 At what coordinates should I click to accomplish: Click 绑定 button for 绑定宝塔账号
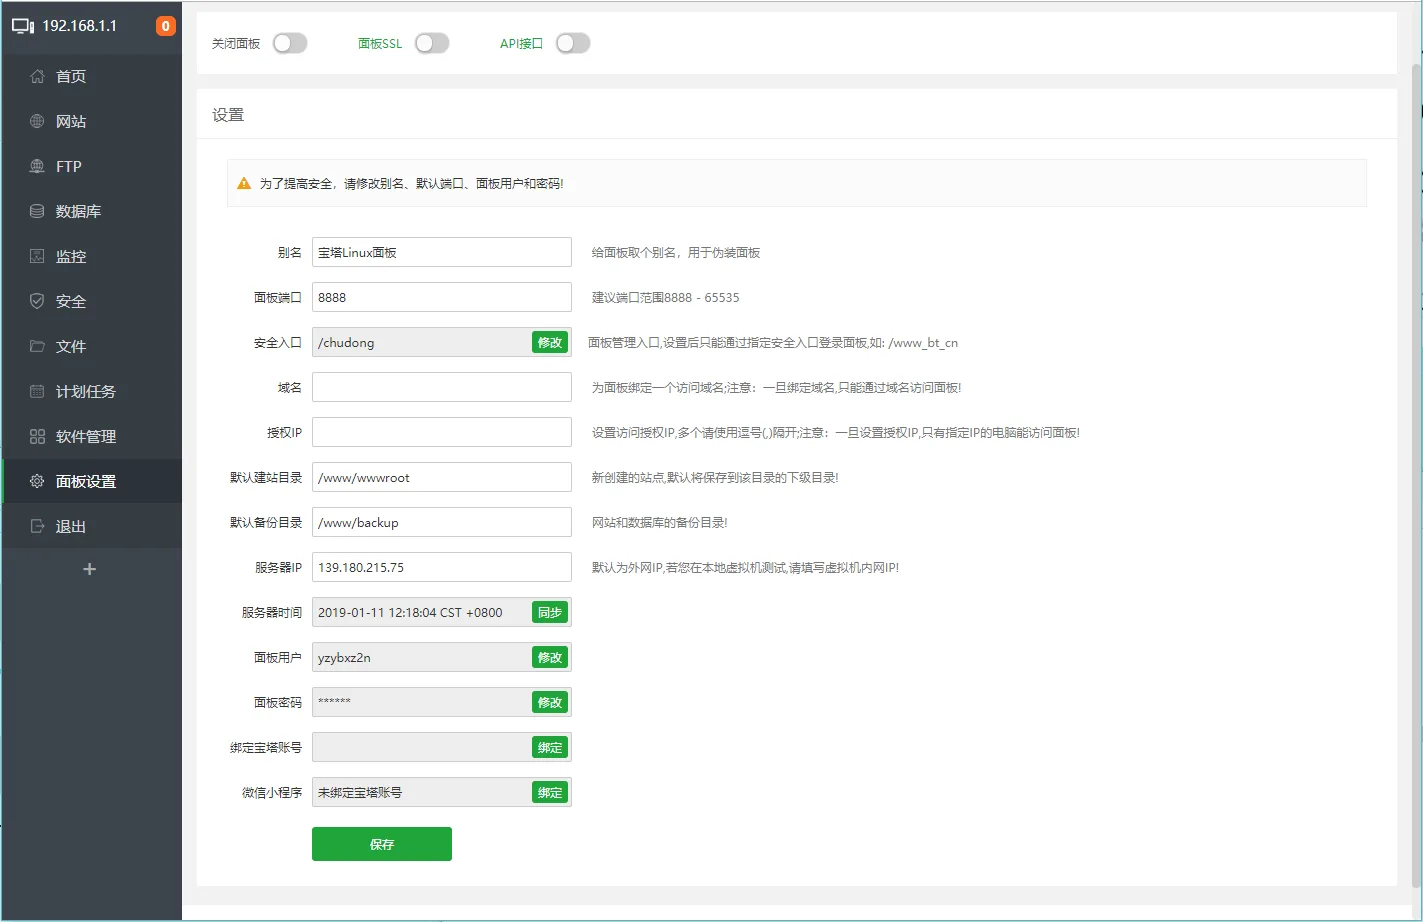coord(550,747)
